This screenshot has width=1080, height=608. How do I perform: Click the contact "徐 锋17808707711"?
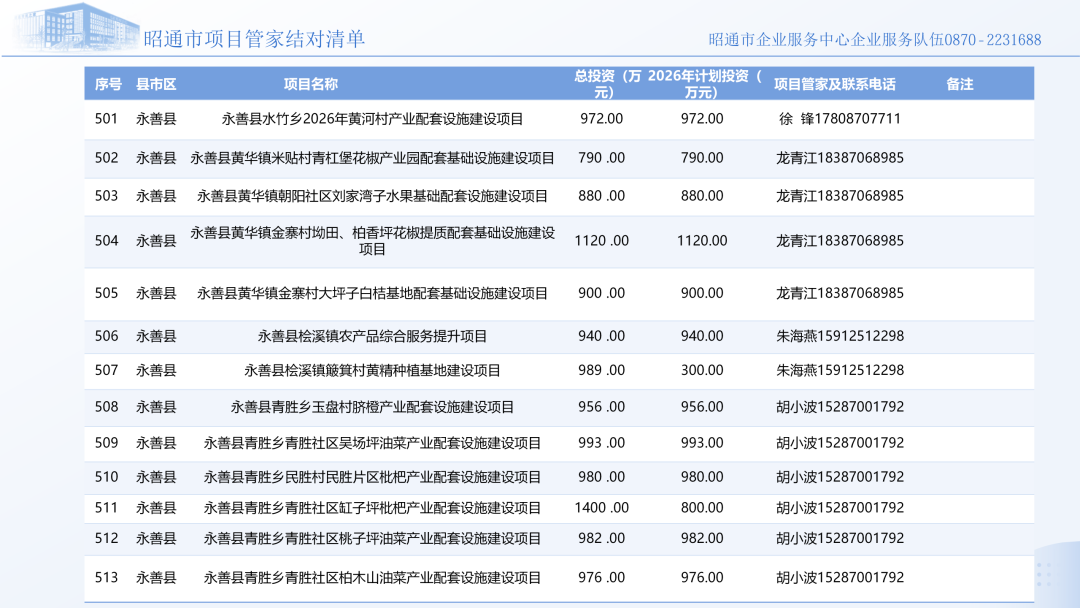point(840,118)
